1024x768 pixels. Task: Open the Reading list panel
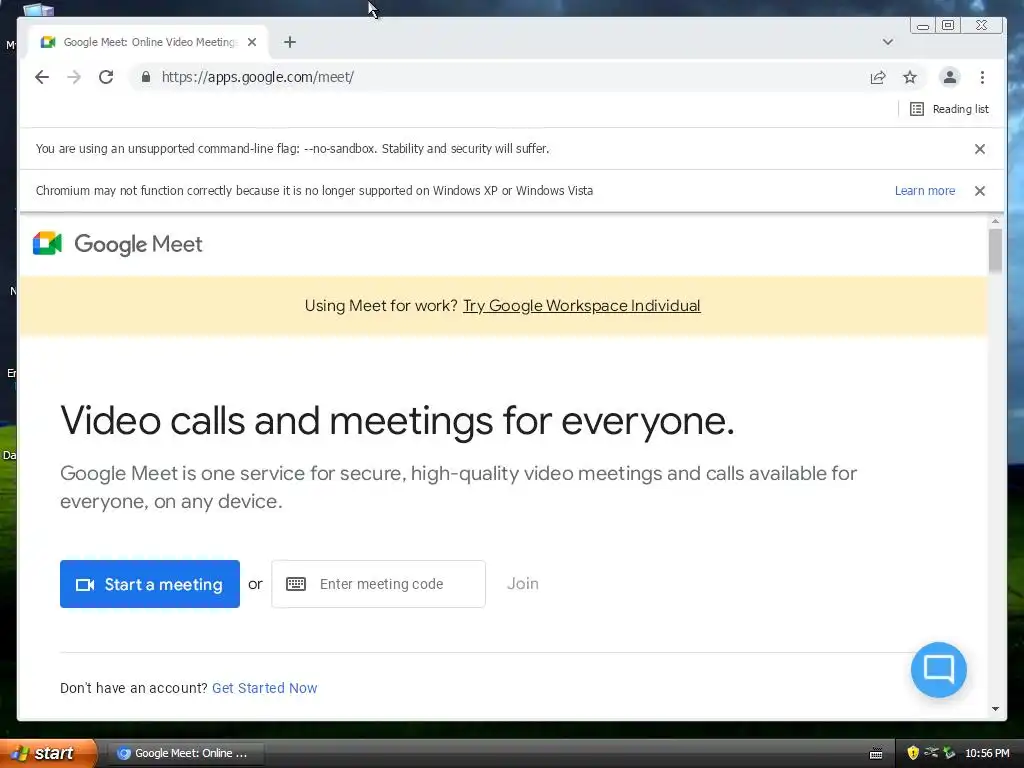point(950,109)
